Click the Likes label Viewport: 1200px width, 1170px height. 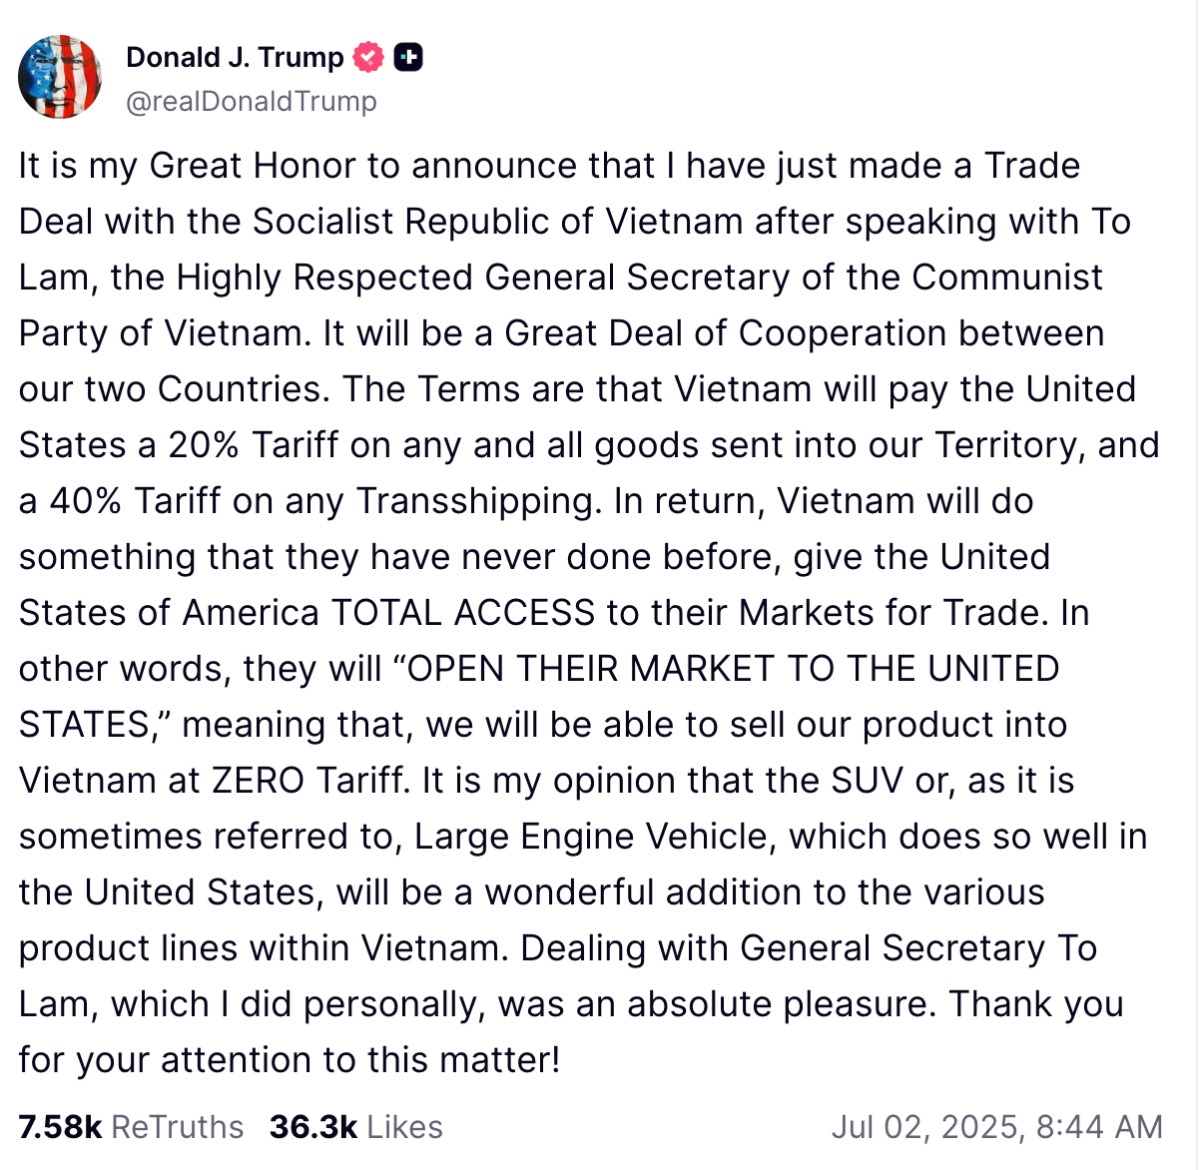404,1127
